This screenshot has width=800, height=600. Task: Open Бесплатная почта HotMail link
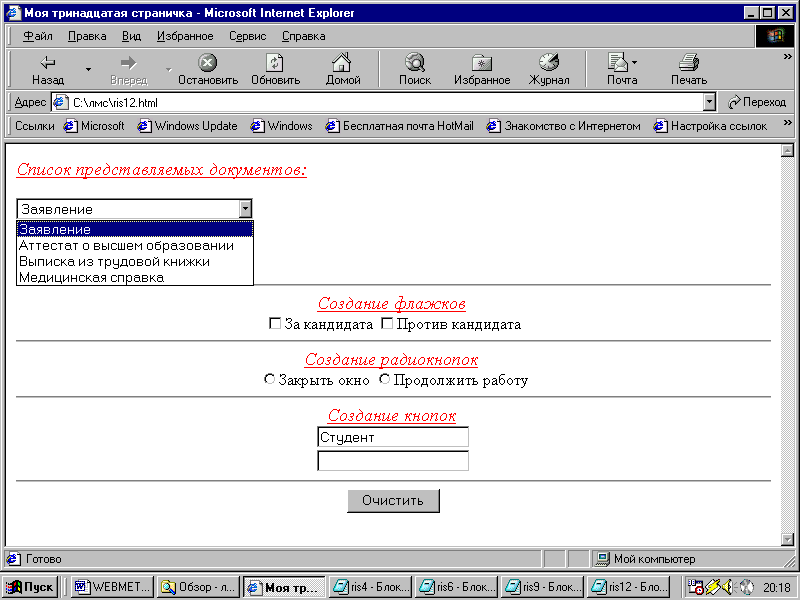coord(399,126)
